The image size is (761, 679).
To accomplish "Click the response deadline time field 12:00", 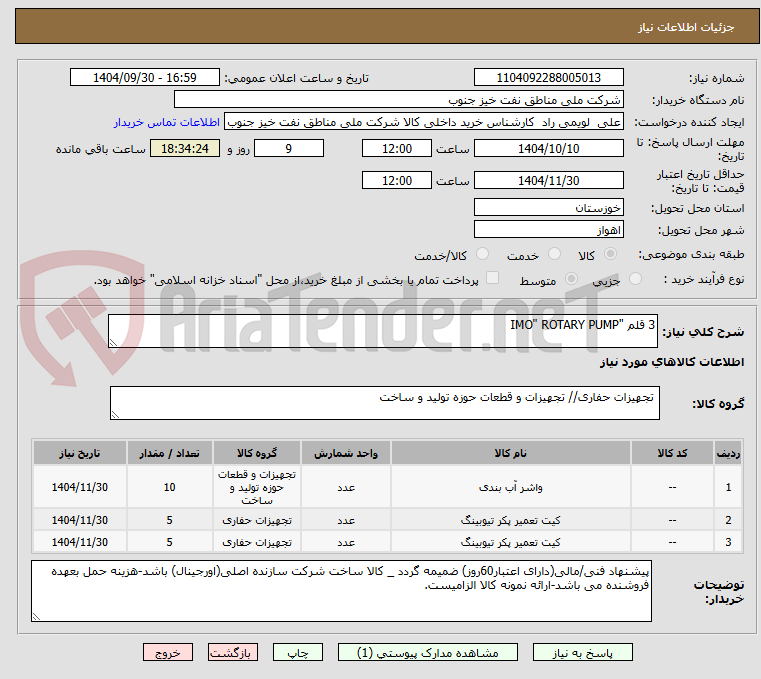I will 397,149.
